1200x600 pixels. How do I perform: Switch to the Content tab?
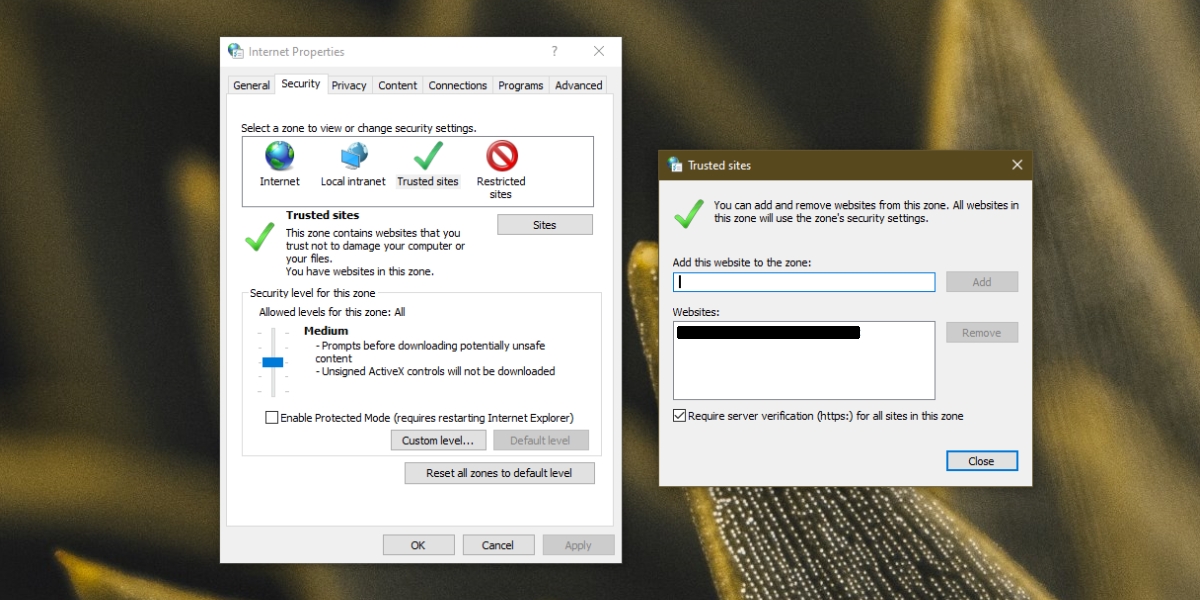pyautogui.click(x=397, y=86)
